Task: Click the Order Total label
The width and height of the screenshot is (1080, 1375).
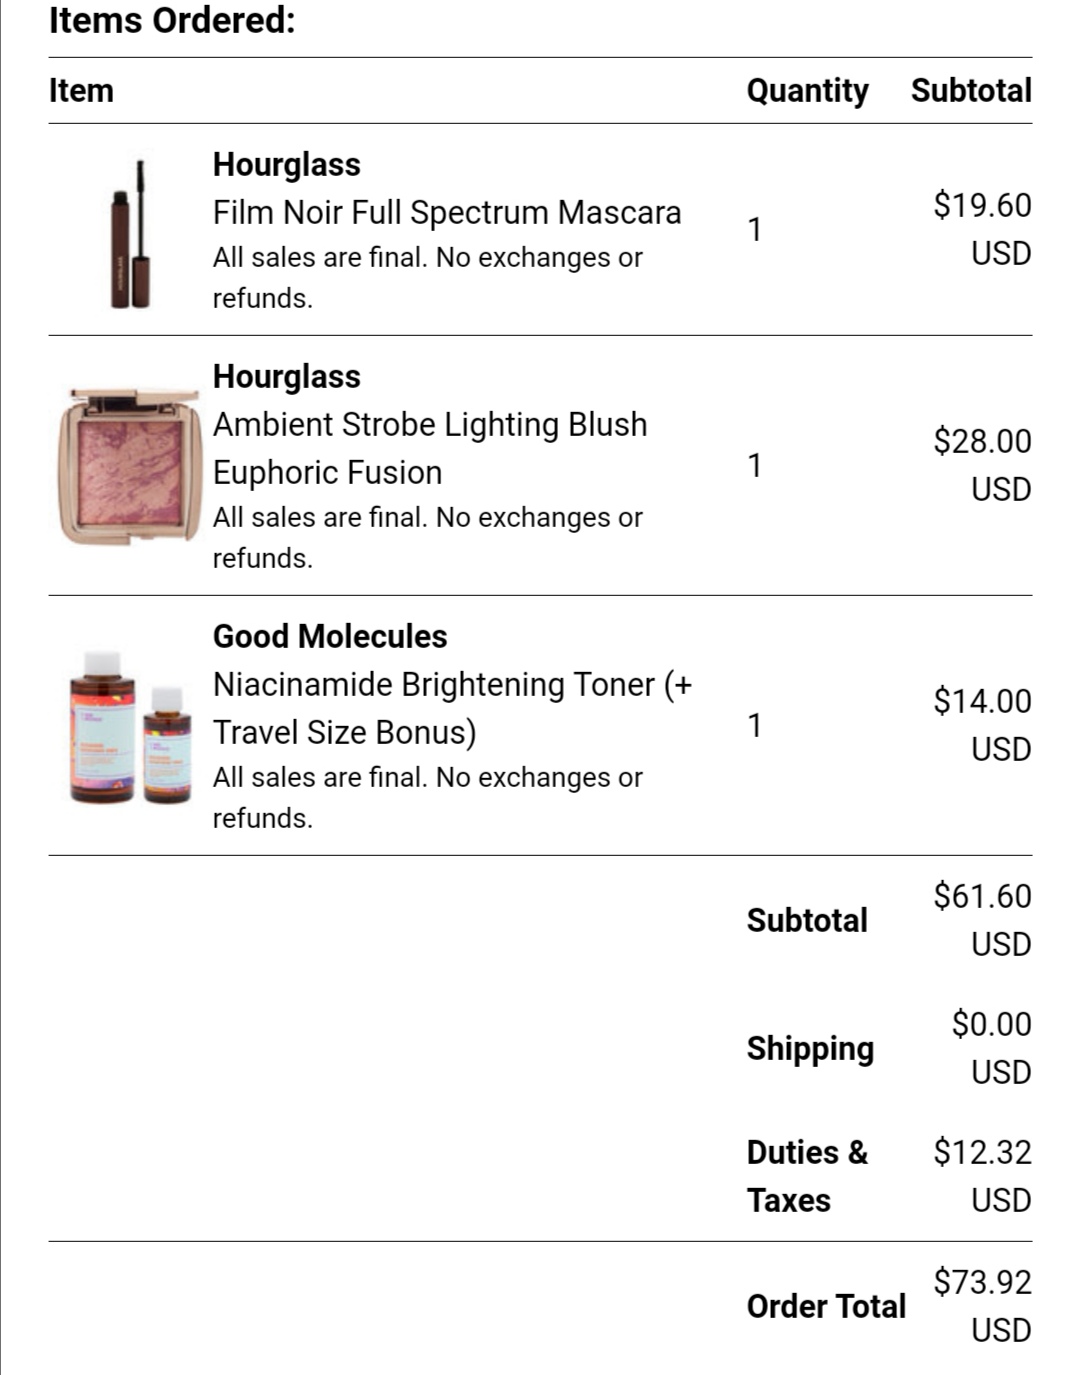Action: coord(826,1306)
